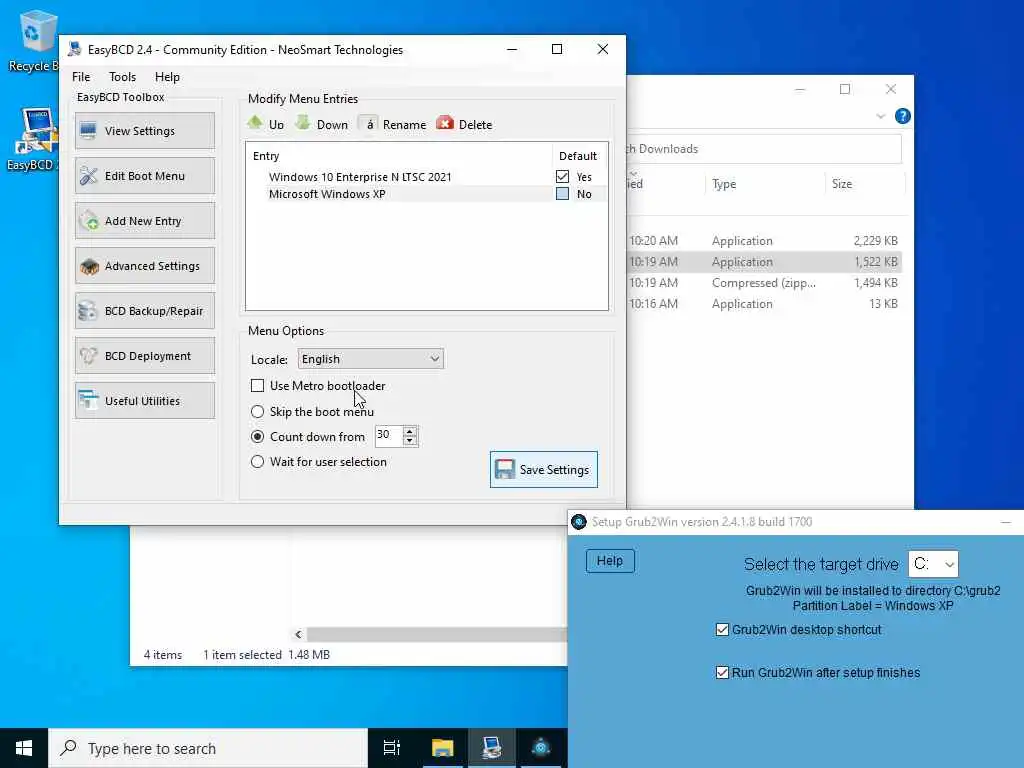Open BCD Backup/Repair section
The width and height of the screenshot is (1024, 768).
tap(144, 311)
